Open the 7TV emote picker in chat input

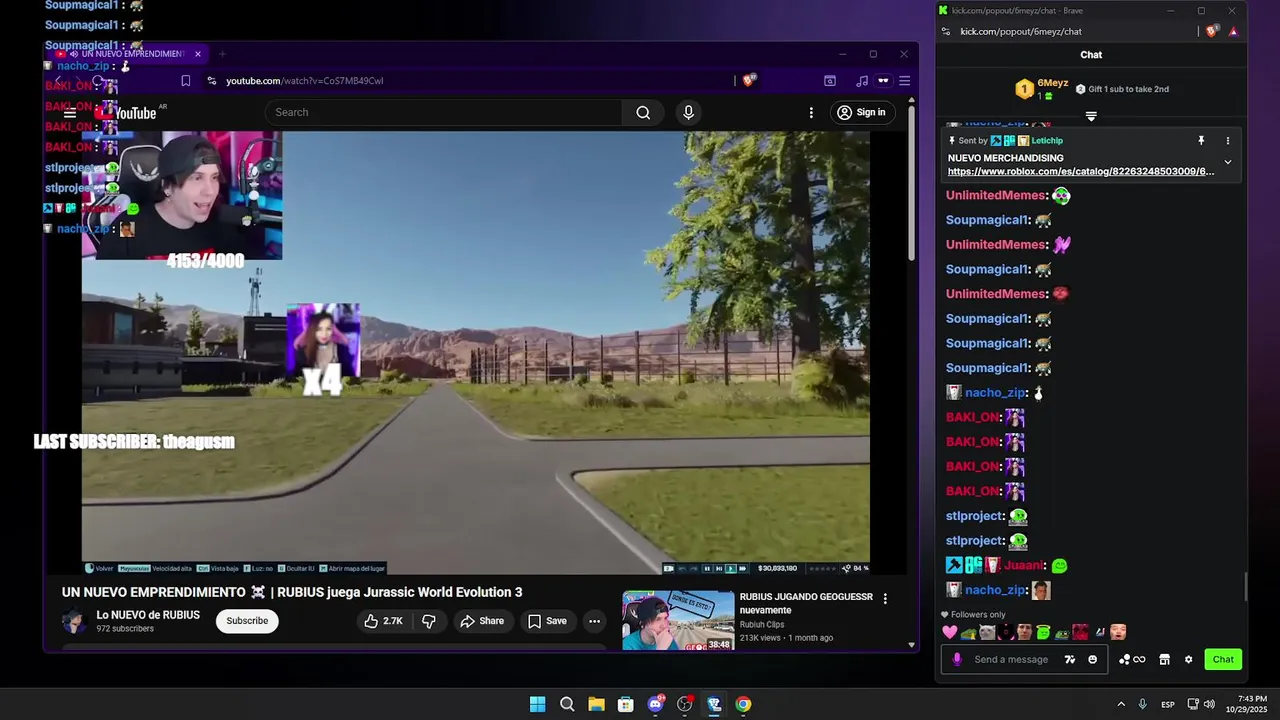click(x=1070, y=659)
